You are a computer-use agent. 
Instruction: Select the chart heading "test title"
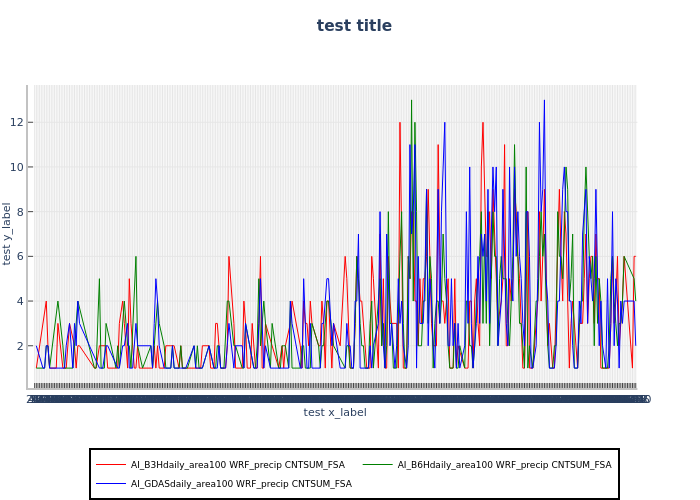pos(354,26)
